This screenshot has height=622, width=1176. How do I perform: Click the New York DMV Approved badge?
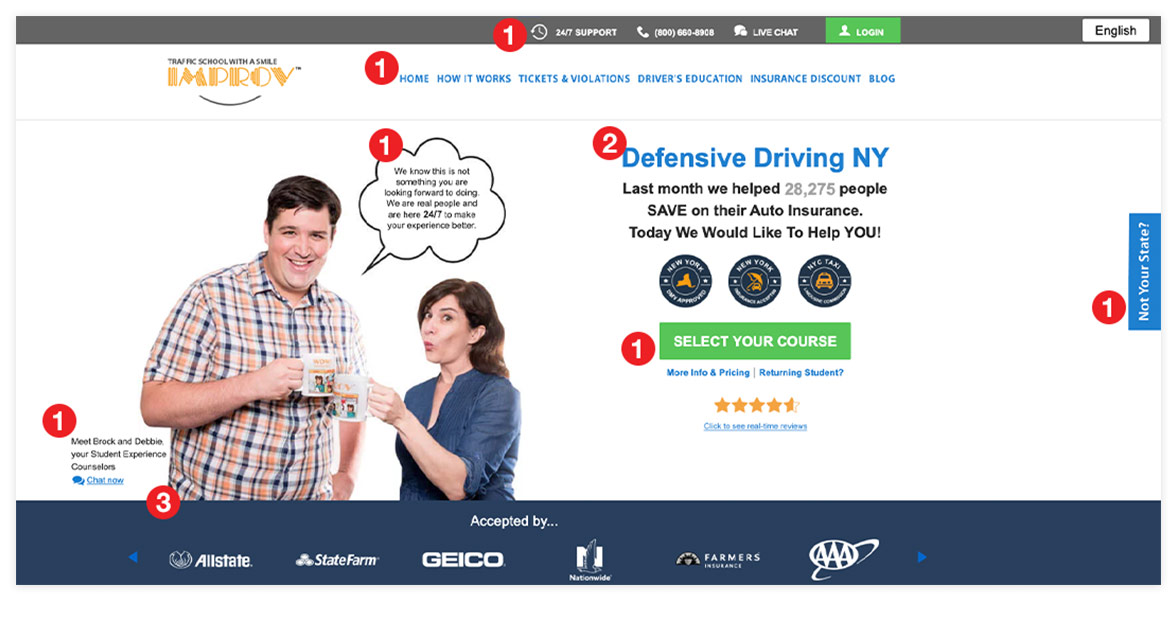click(686, 281)
